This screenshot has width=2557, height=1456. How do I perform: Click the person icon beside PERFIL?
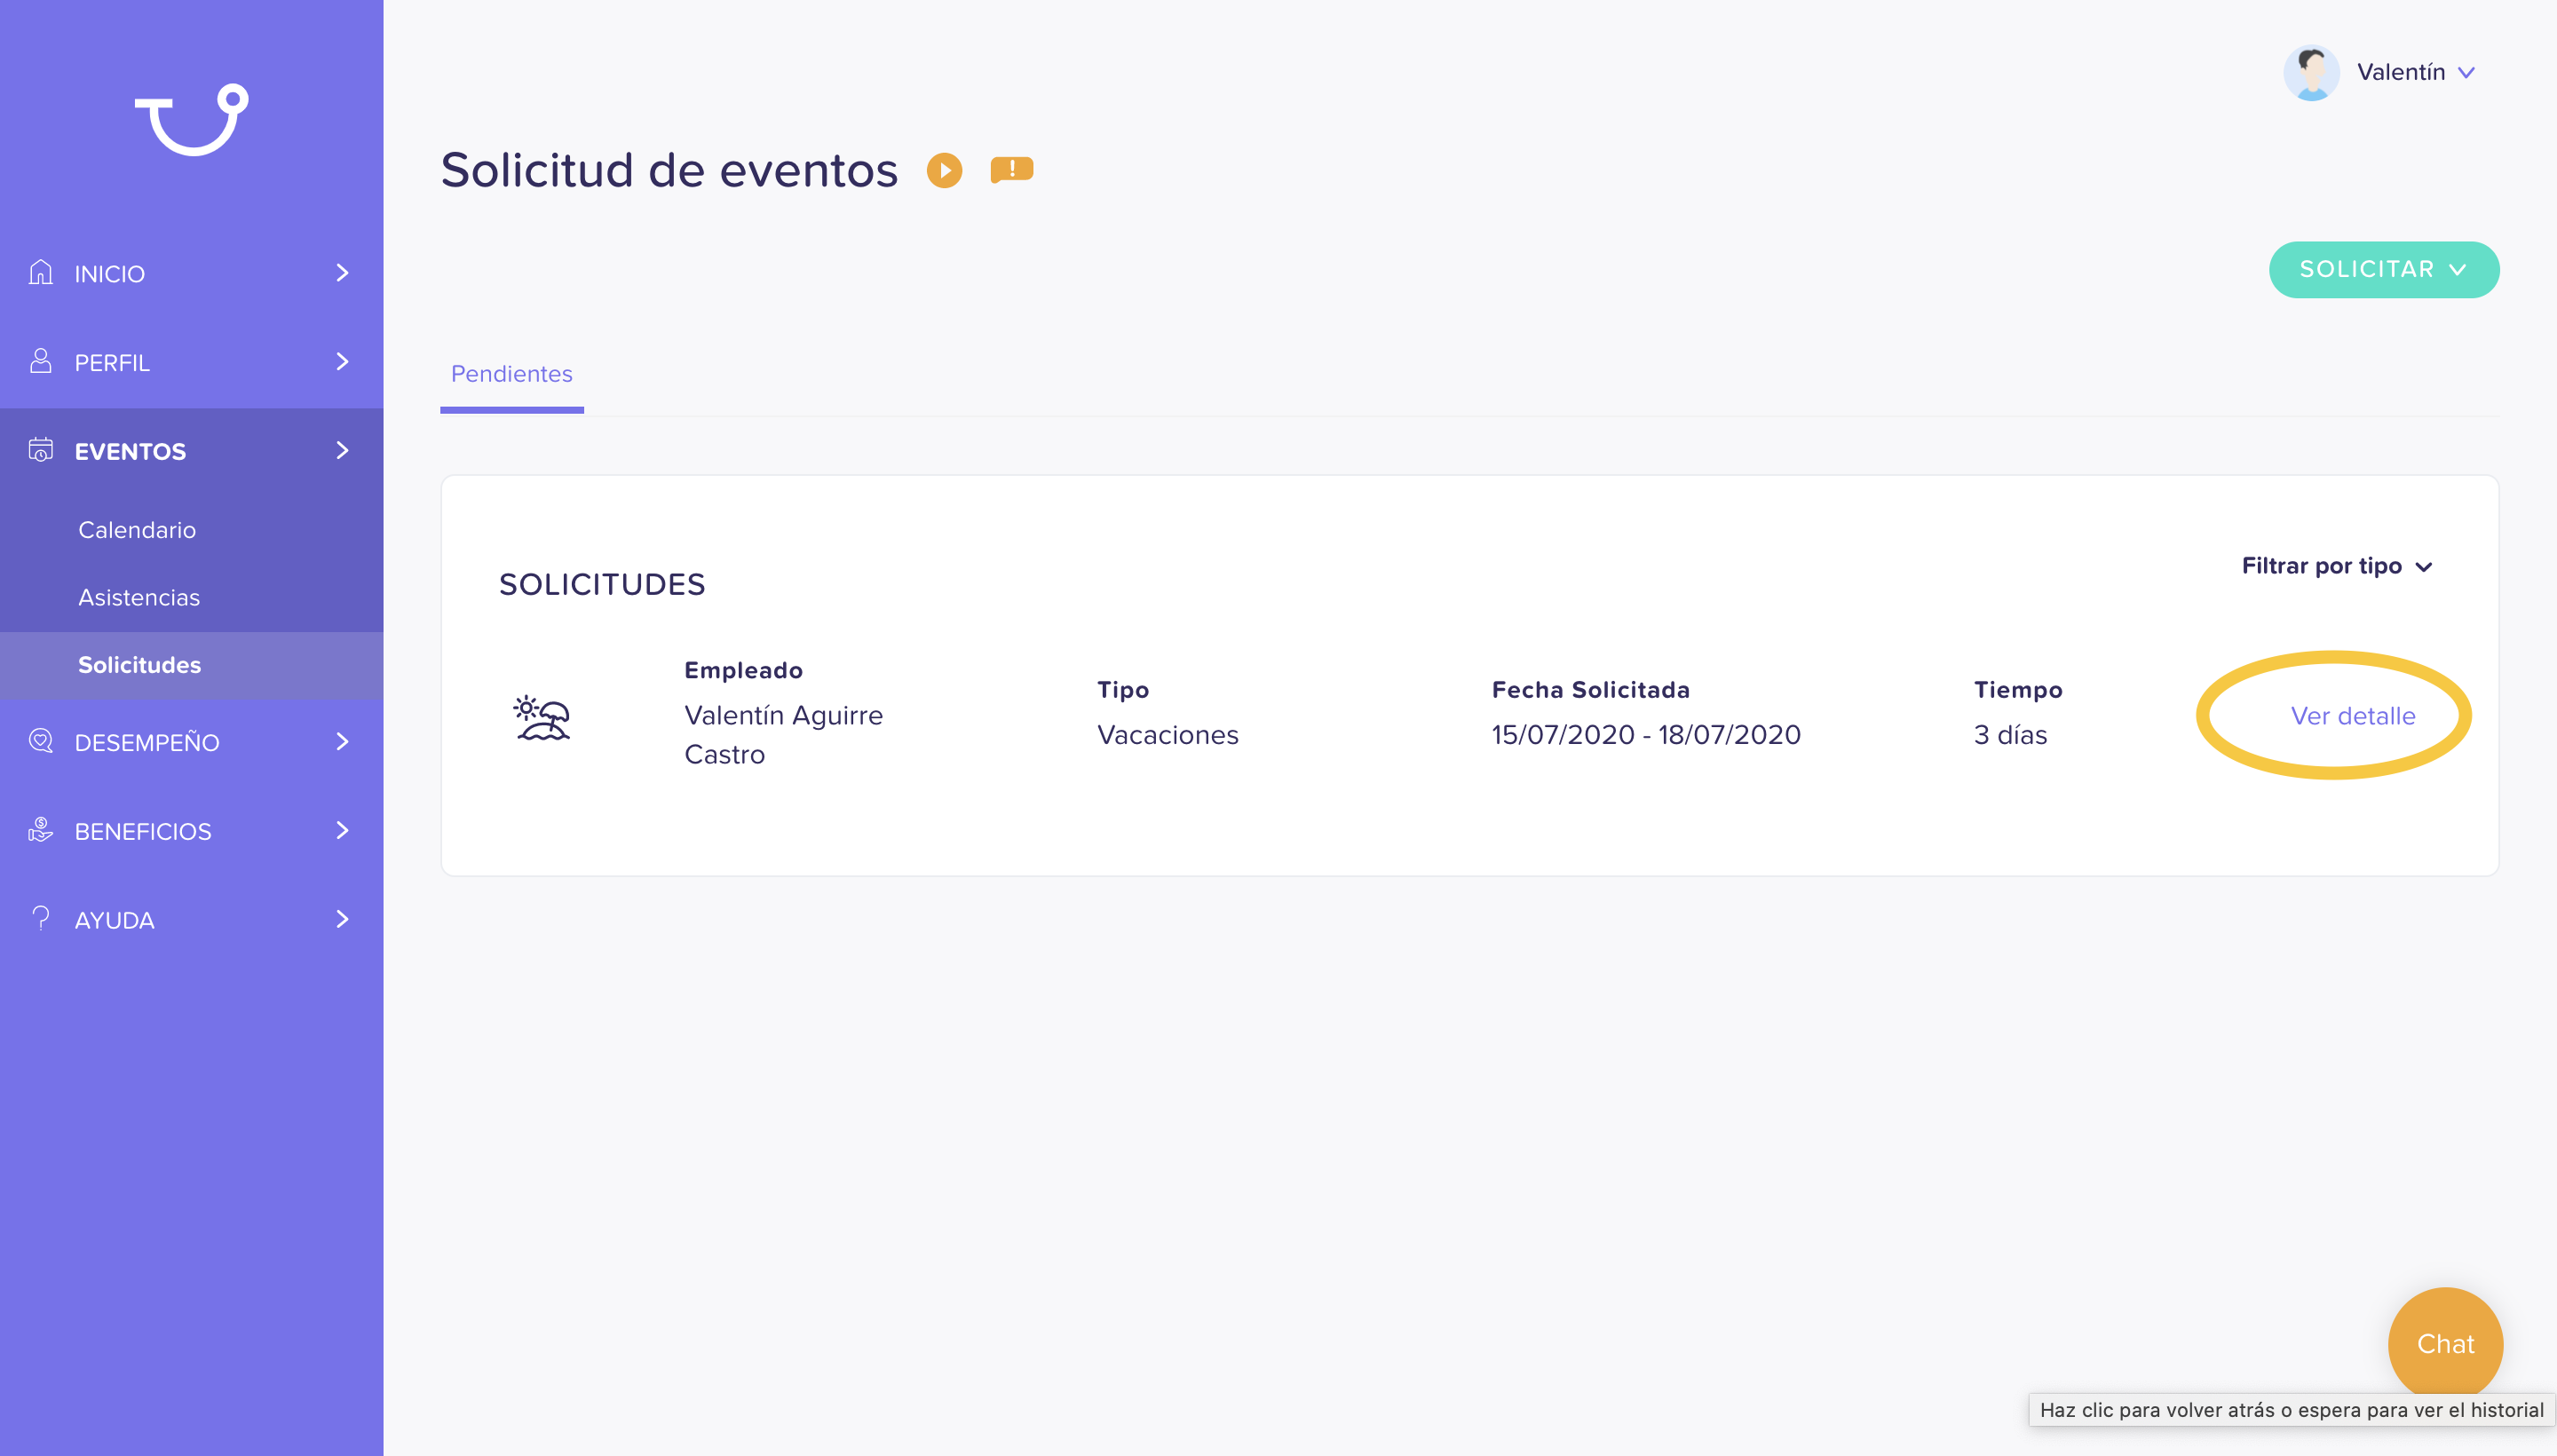tap(41, 361)
